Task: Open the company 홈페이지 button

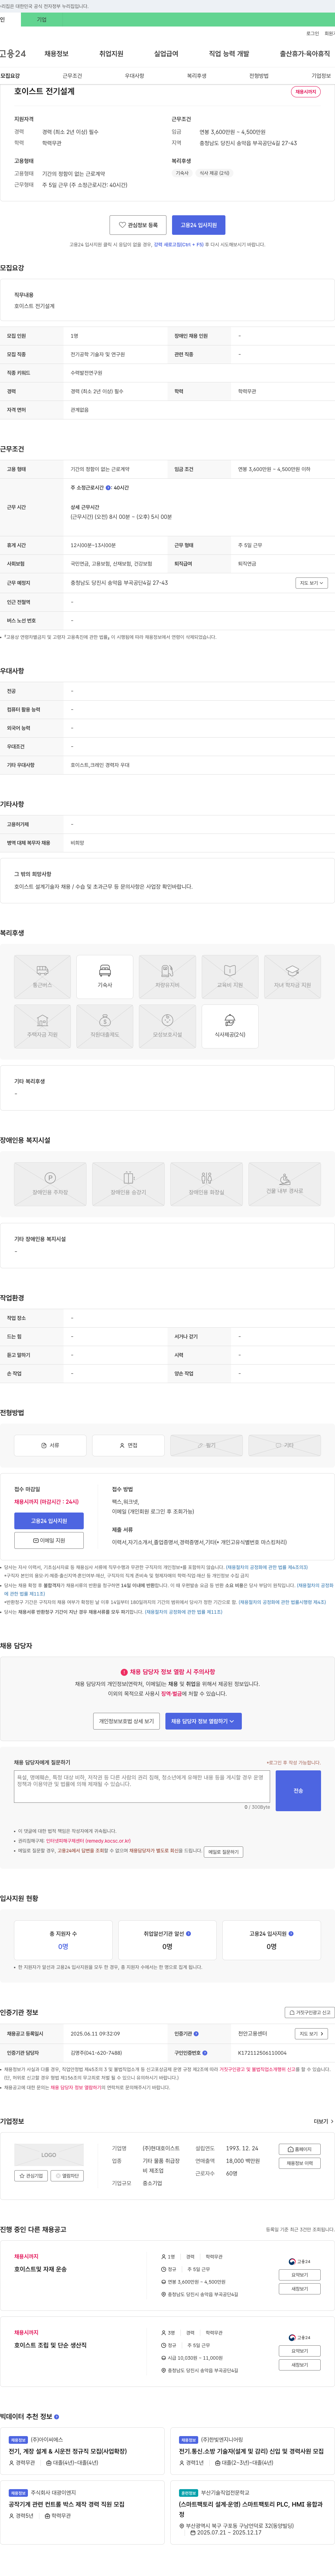Action: pos(300,2149)
